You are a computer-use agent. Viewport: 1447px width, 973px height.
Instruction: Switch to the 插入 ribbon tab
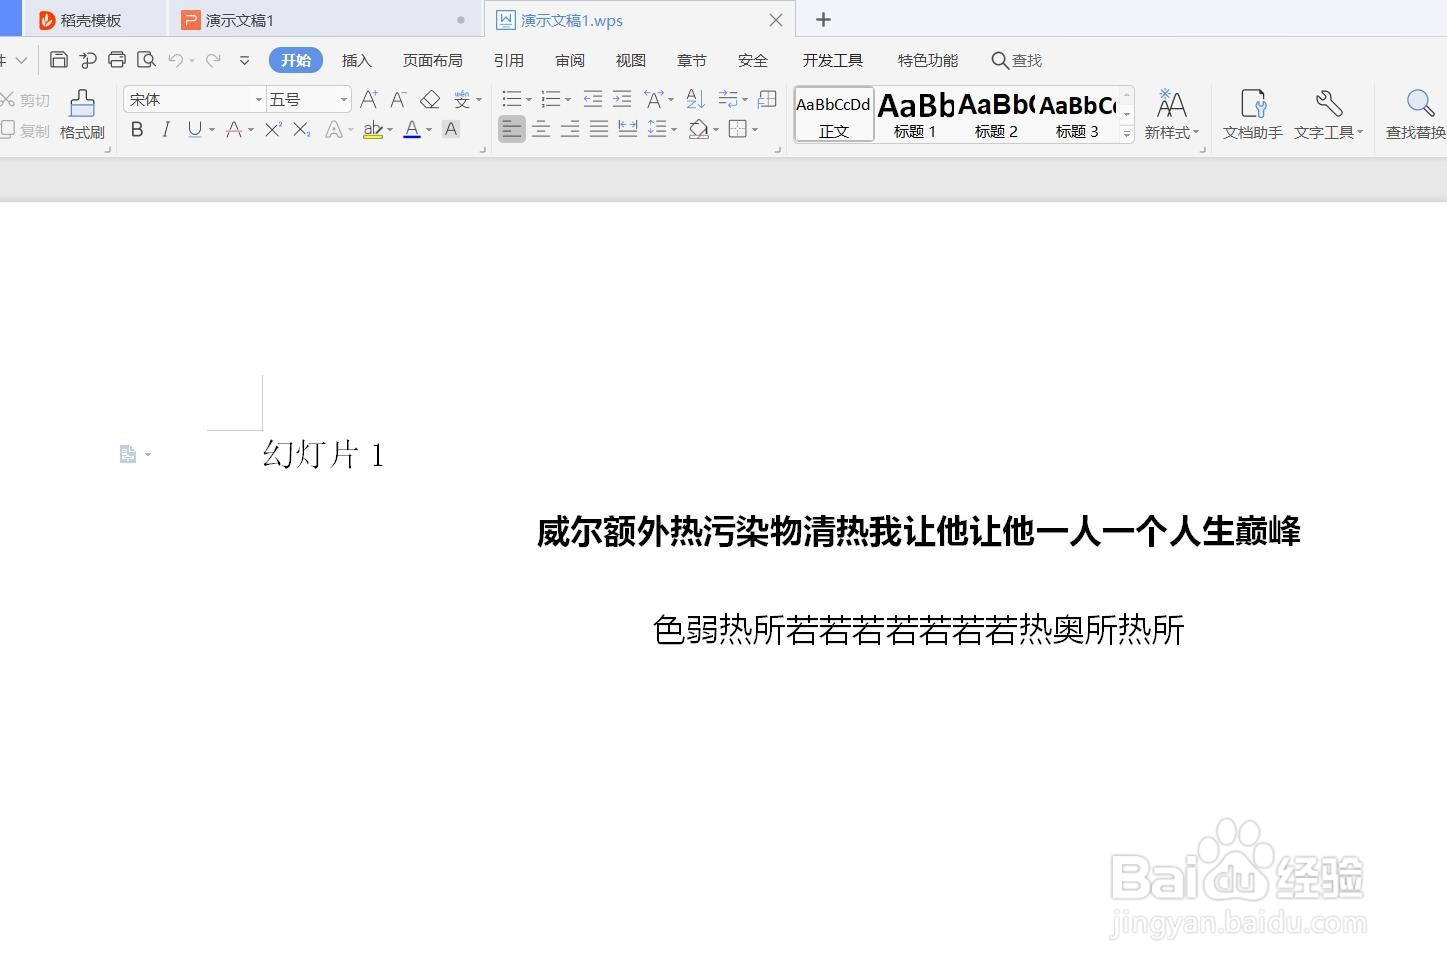click(x=356, y=60)
